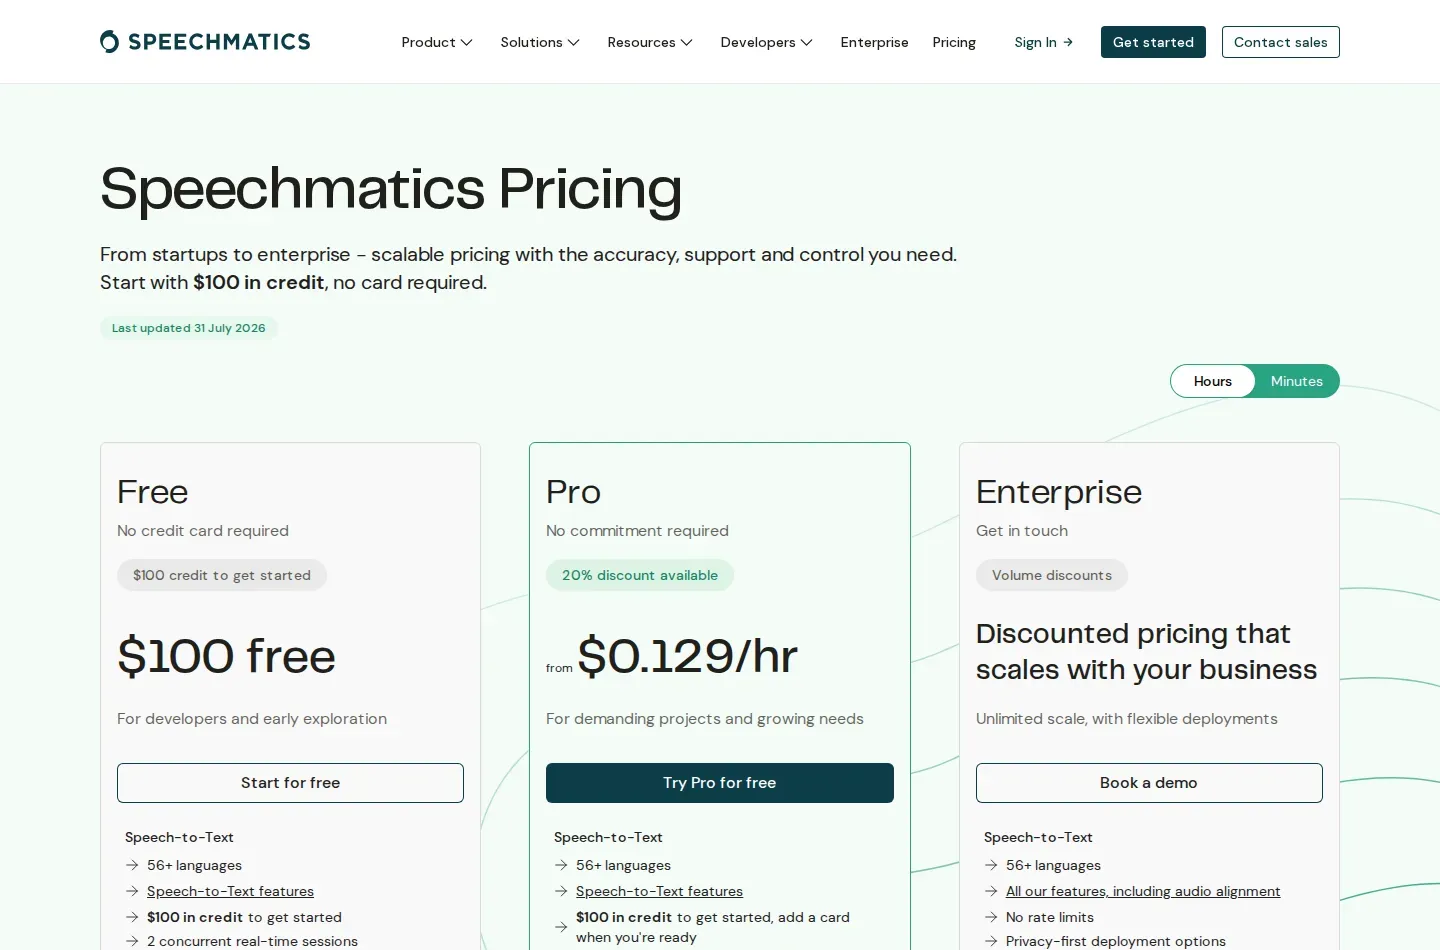Screen dimensions: 1440x950
Task: Switch pricing units to Hours
Action: pos(1212,381)
